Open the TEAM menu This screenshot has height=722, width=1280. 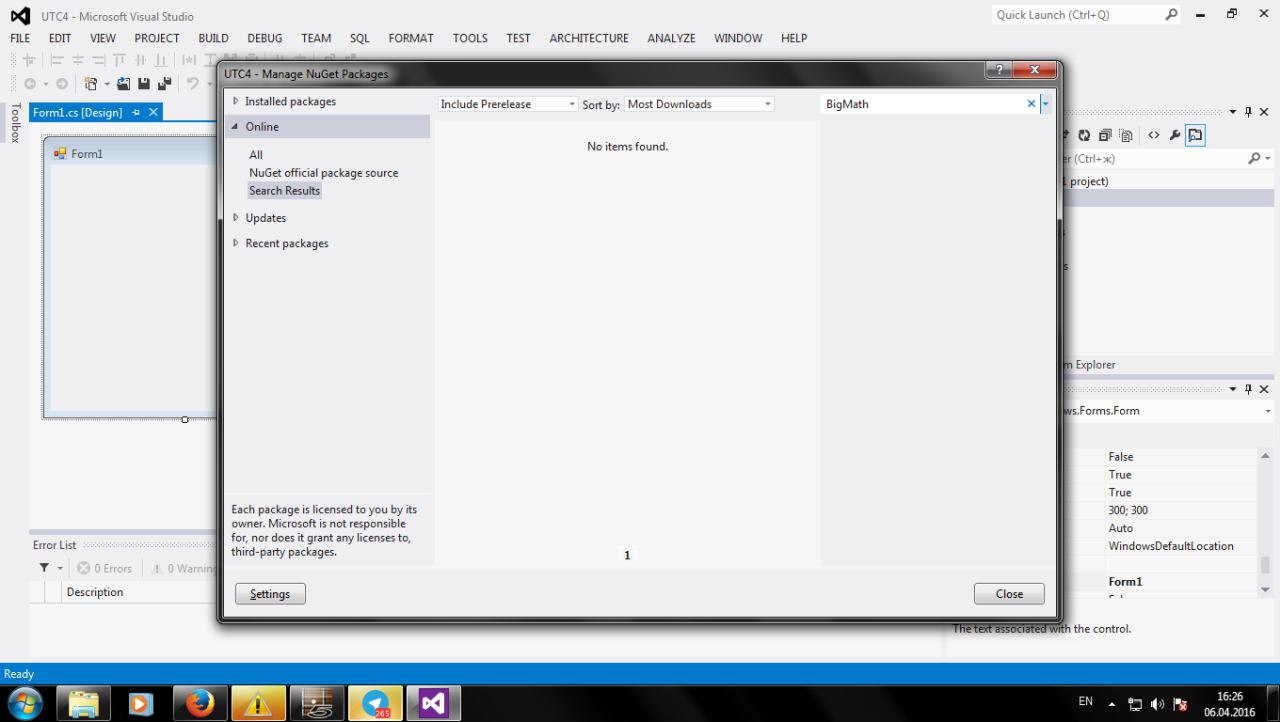coord(316,38)
